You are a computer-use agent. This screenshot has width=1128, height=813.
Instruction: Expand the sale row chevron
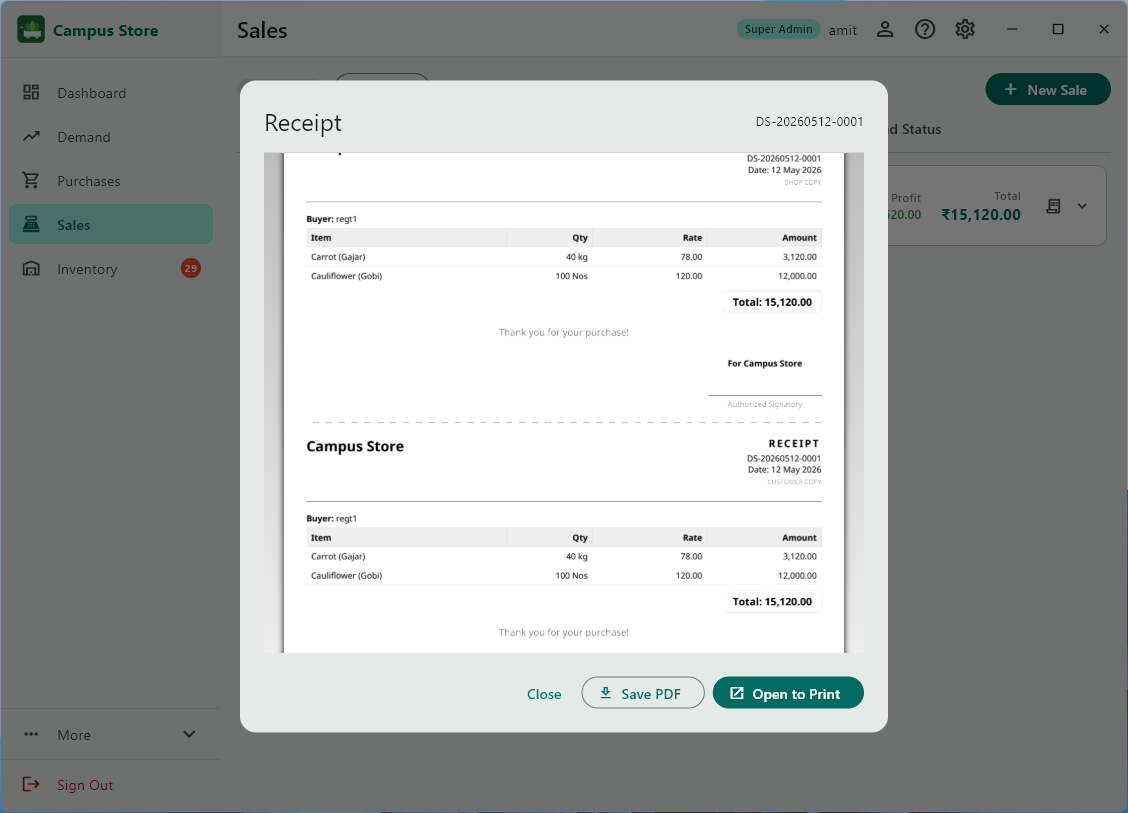(1082, 206)
